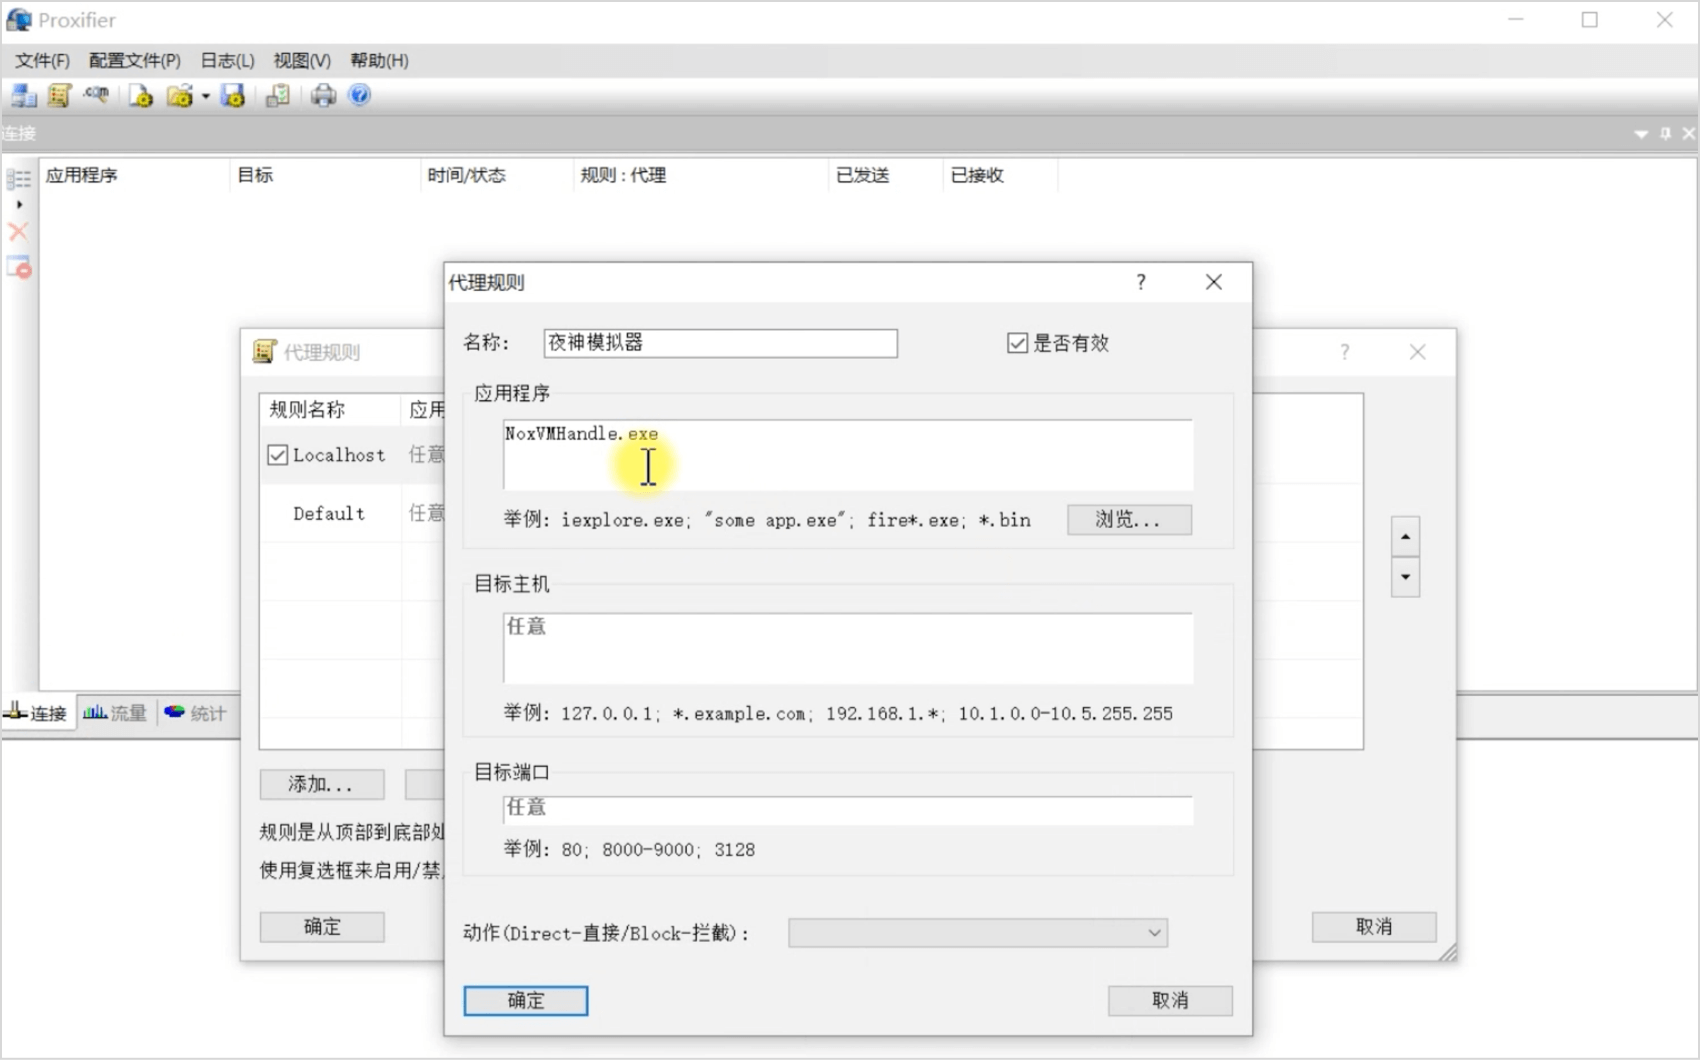Open the 日志(L) menu
This screenshot has width=1700, height=1060.
pyautogui.click(x=227, y=61)
